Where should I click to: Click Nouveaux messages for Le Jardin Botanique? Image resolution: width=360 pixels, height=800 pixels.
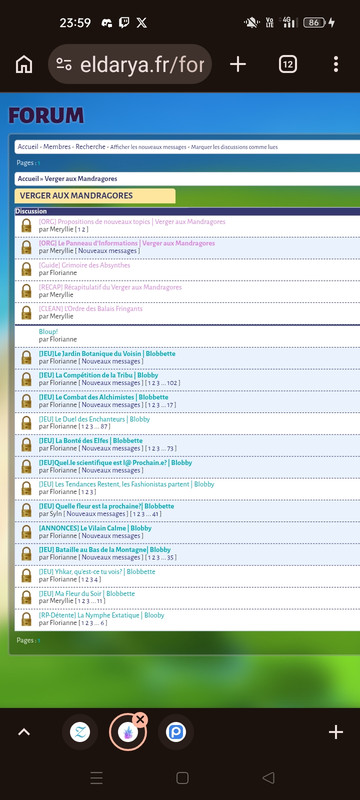click(111, 361)
